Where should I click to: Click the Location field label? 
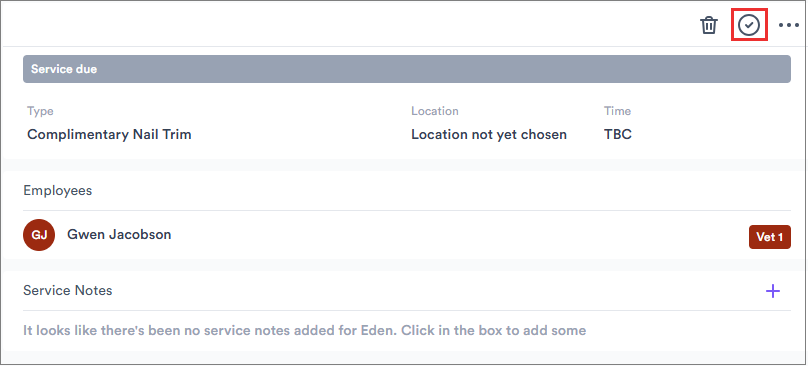coord(434,111)
